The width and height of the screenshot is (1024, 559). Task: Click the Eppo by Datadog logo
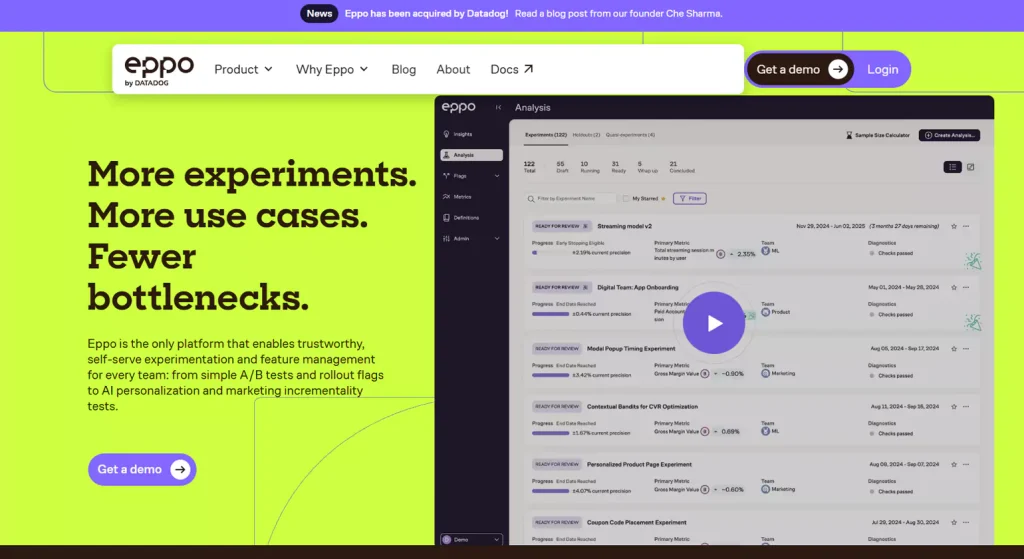[159, 71]
